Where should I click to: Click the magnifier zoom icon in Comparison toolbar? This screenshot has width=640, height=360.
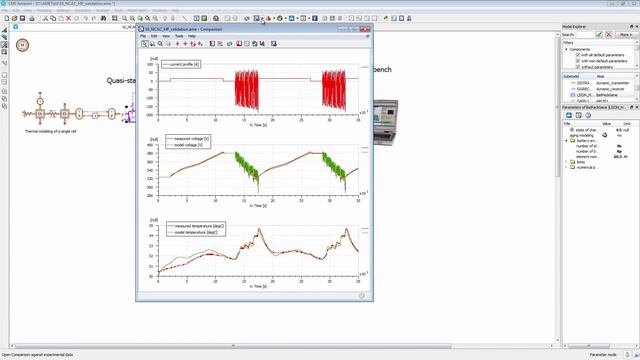[160, 44]
